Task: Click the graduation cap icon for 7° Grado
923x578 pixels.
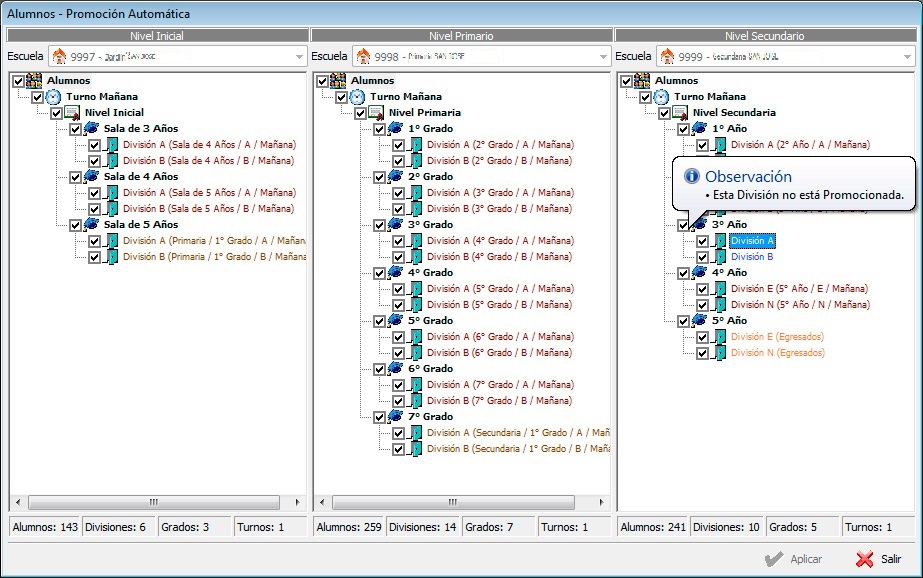Action: point(395,416)
